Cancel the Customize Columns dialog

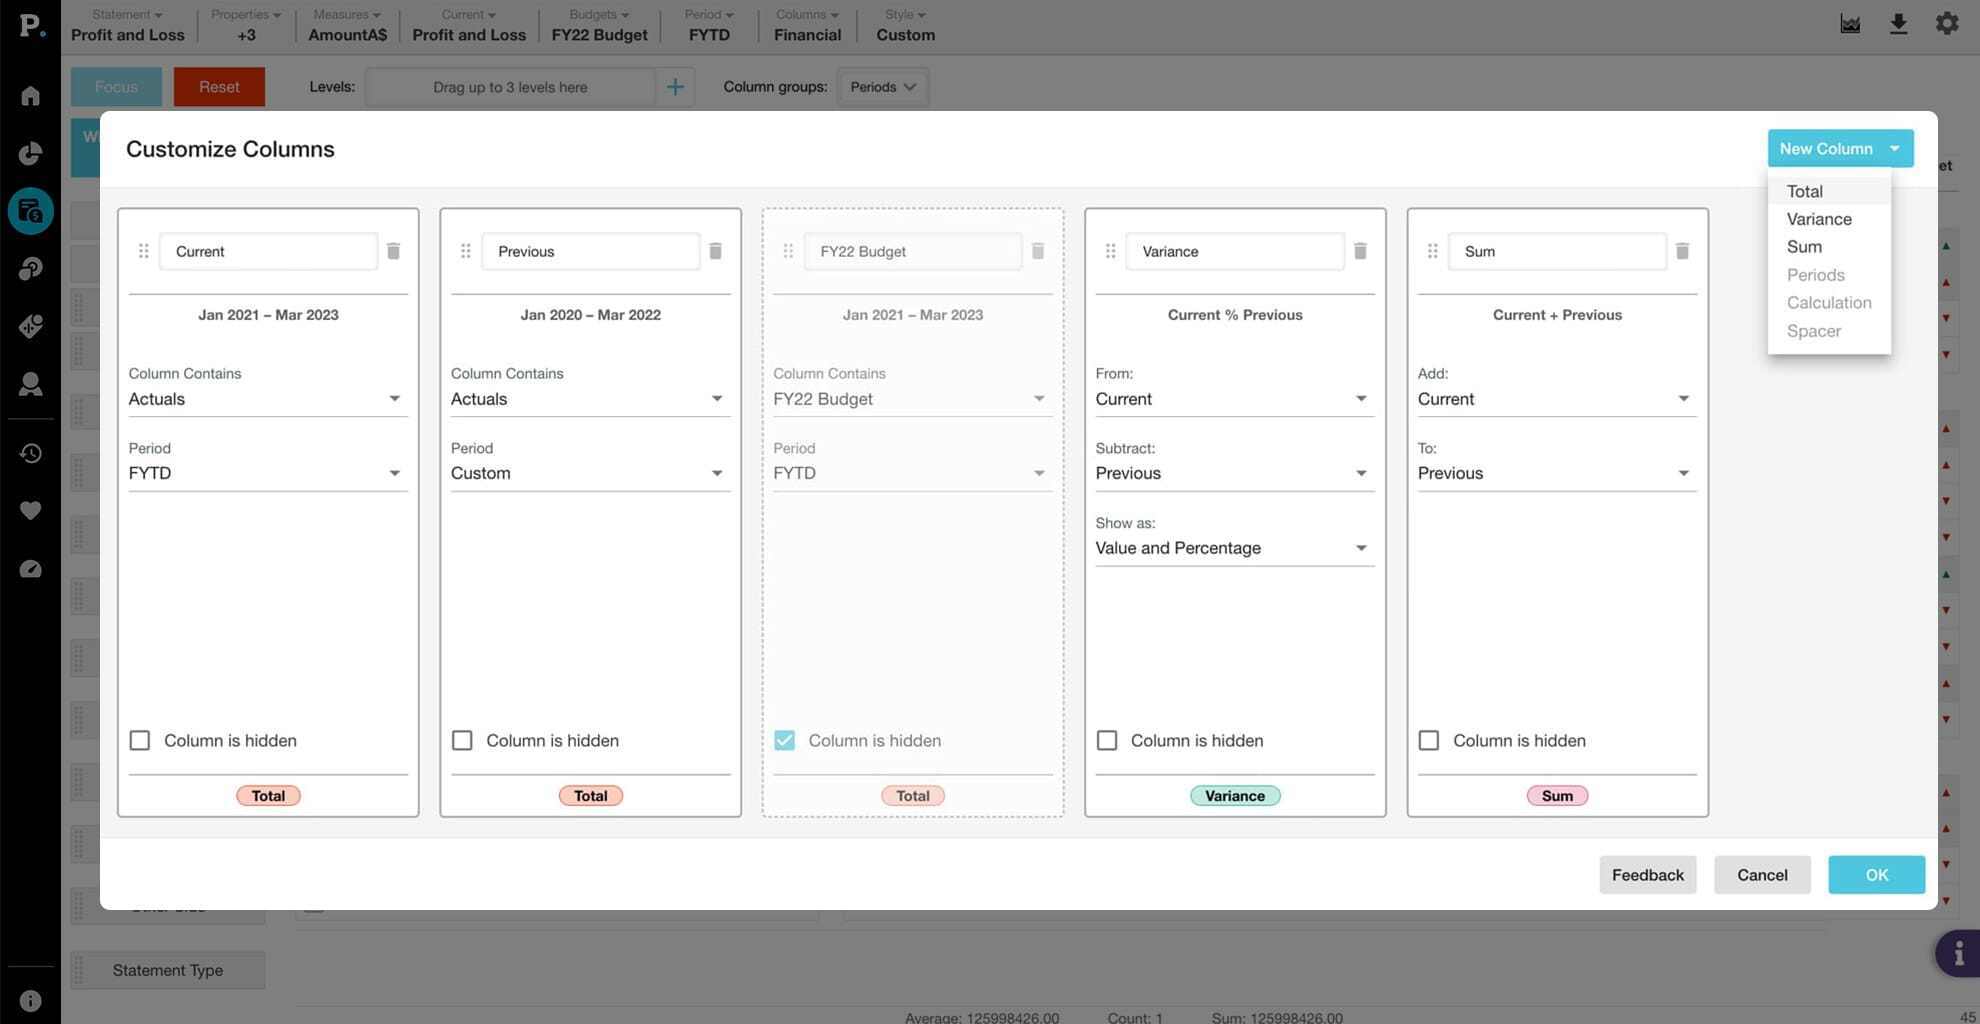1762,875
